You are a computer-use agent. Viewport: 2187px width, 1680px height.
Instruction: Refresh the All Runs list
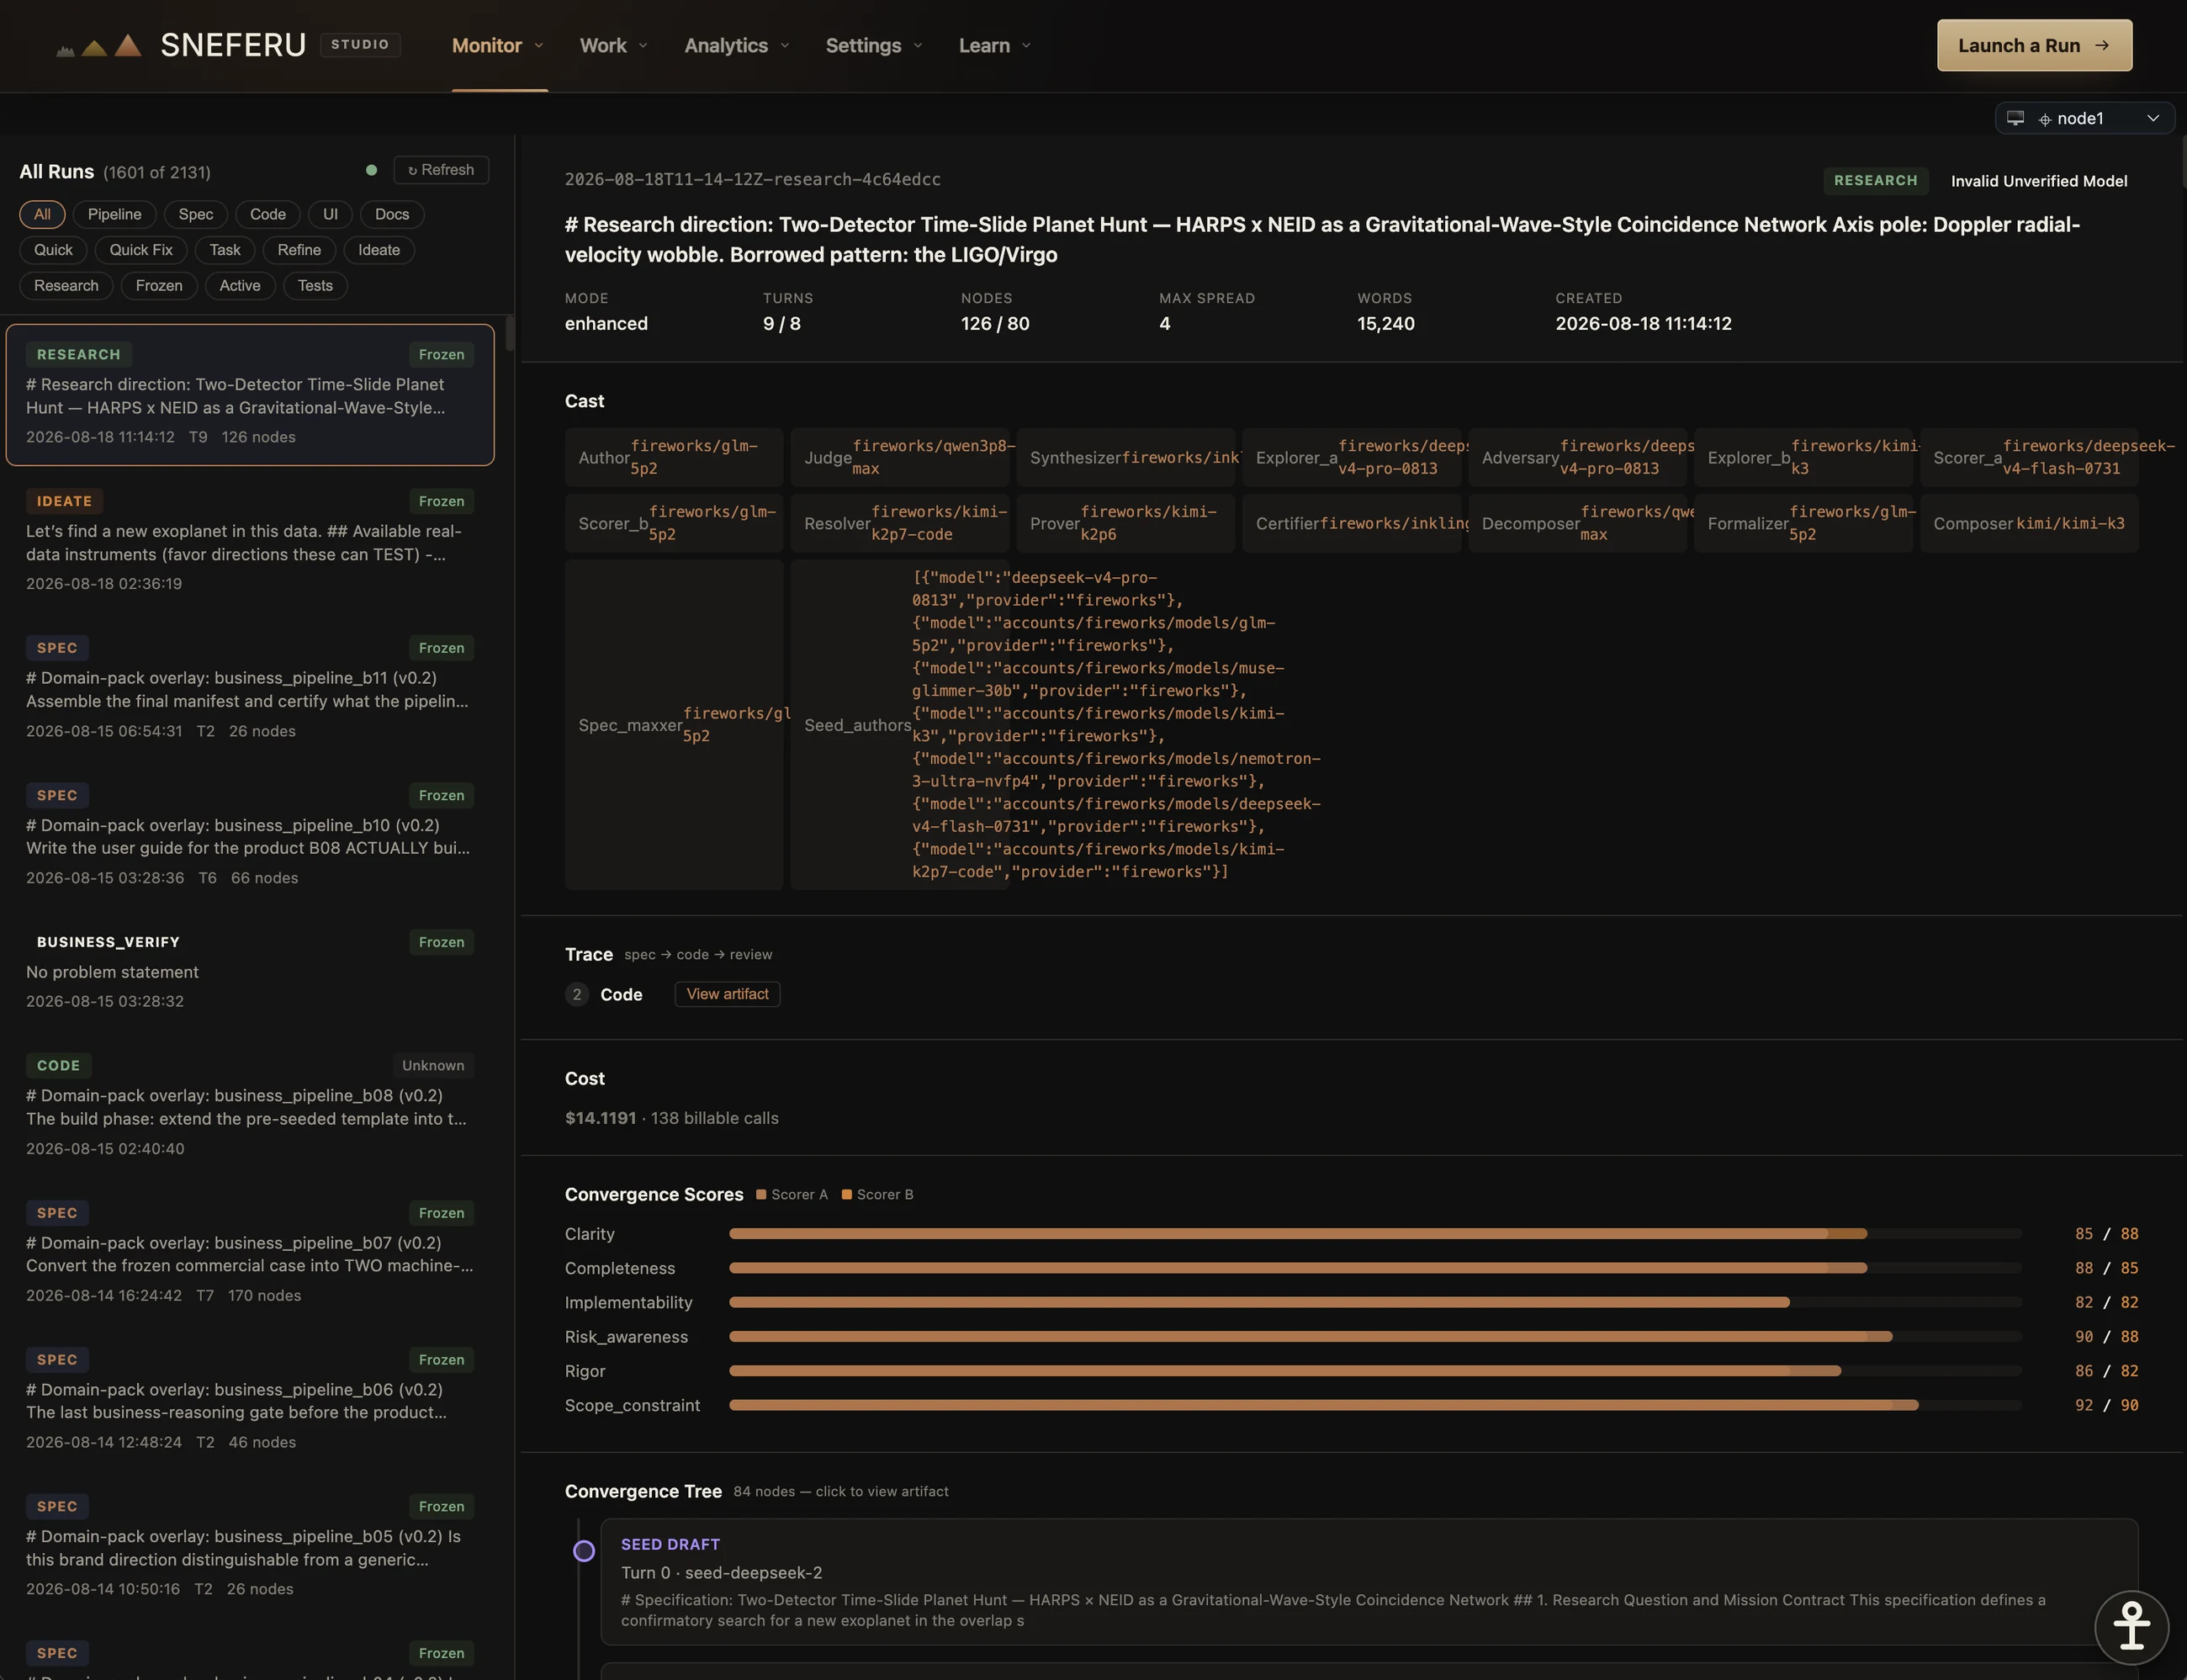coord(441,170)
